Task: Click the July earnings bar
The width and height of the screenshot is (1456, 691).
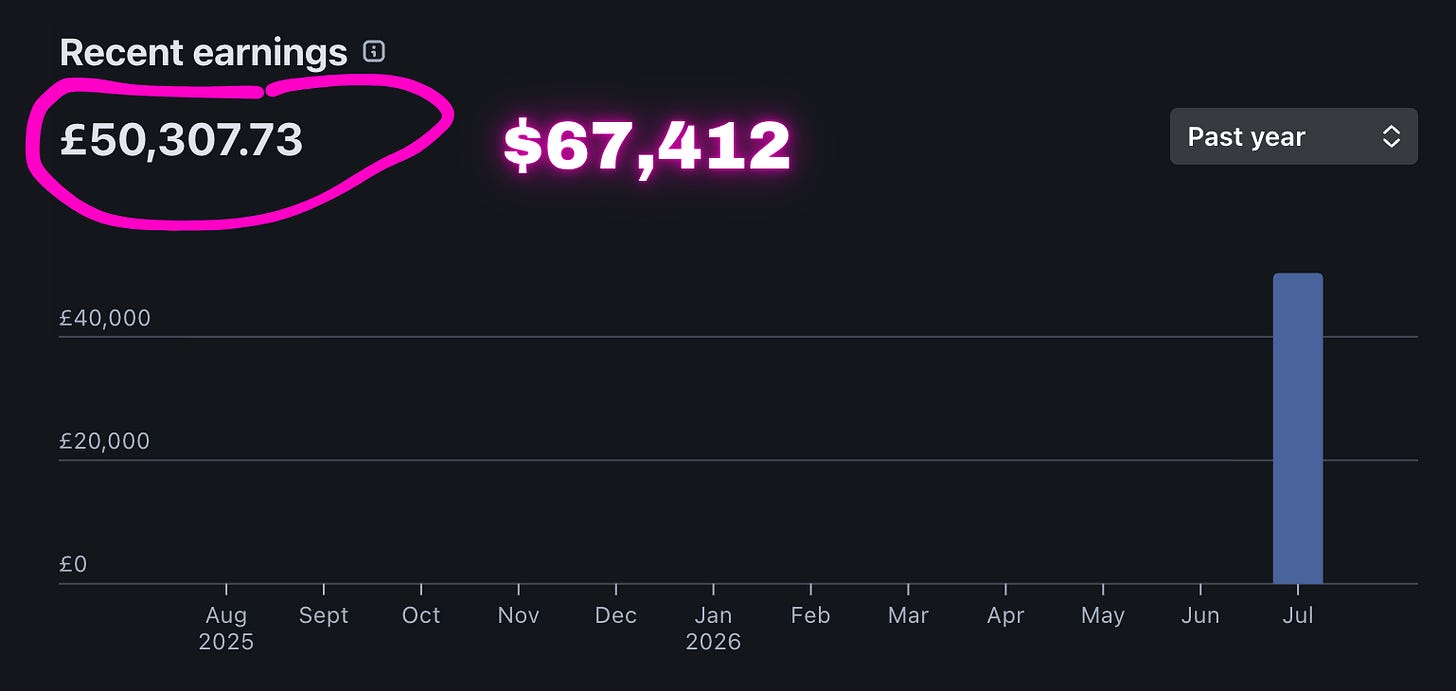Action: (x=1297, y=428)
